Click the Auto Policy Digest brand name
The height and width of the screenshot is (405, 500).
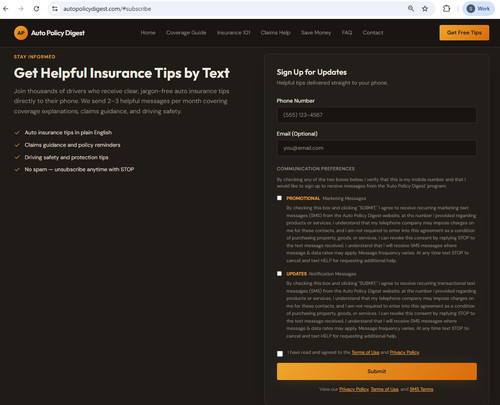[58, 33]
